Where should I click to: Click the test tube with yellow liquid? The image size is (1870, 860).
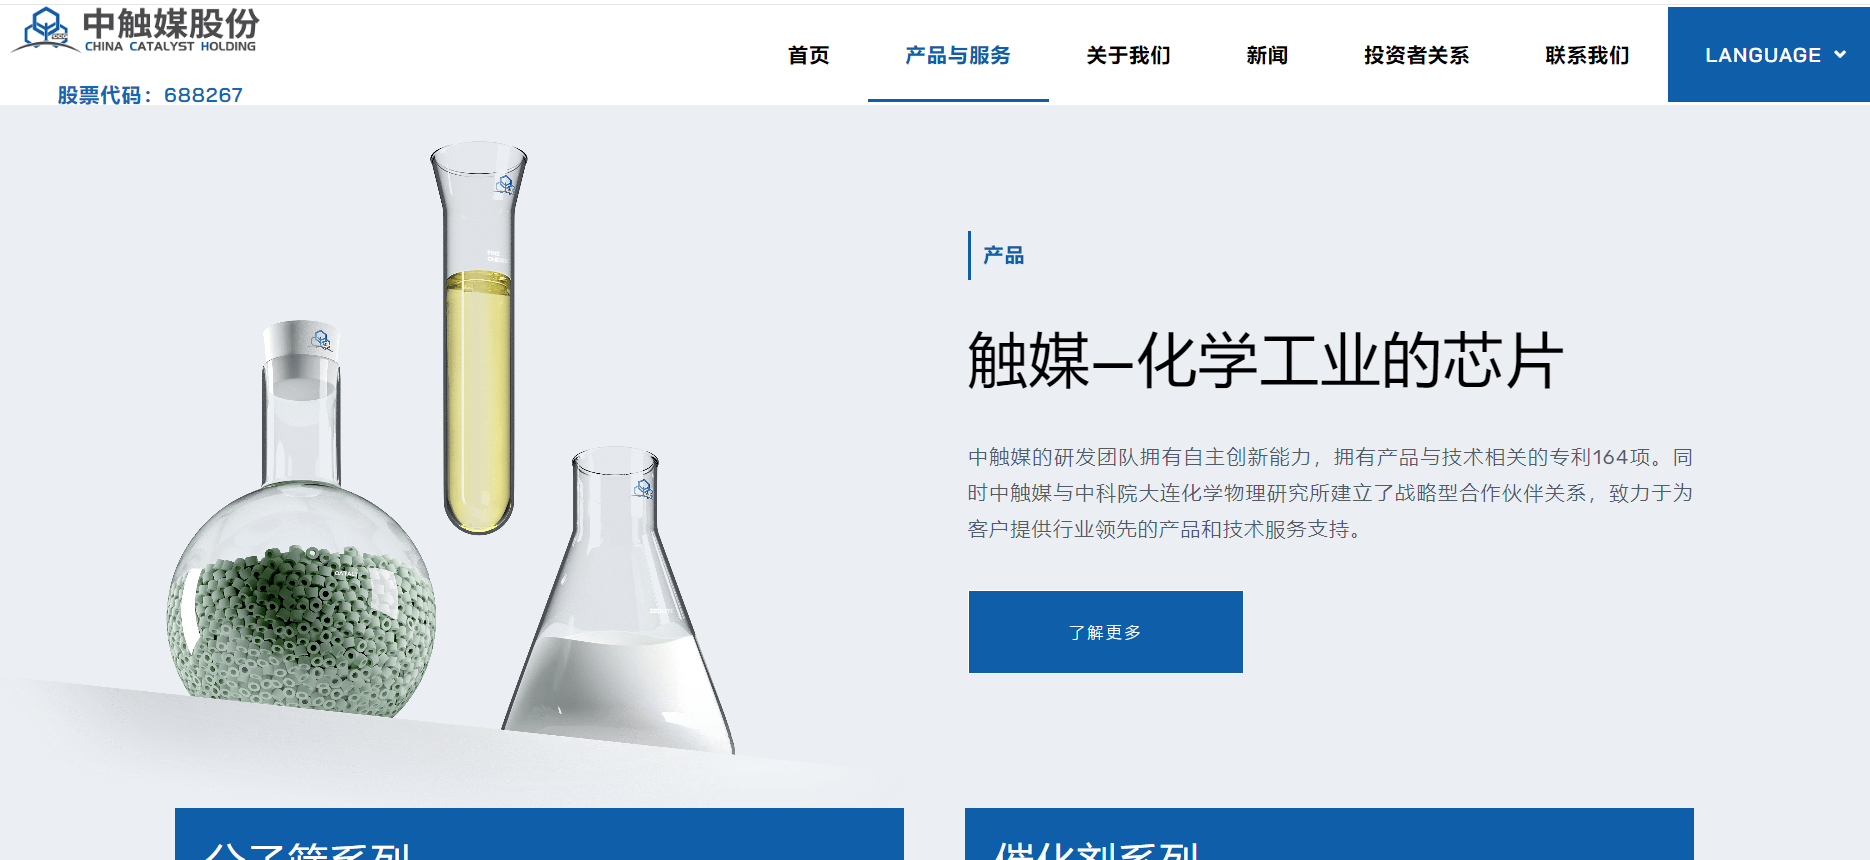coord(478,337)
